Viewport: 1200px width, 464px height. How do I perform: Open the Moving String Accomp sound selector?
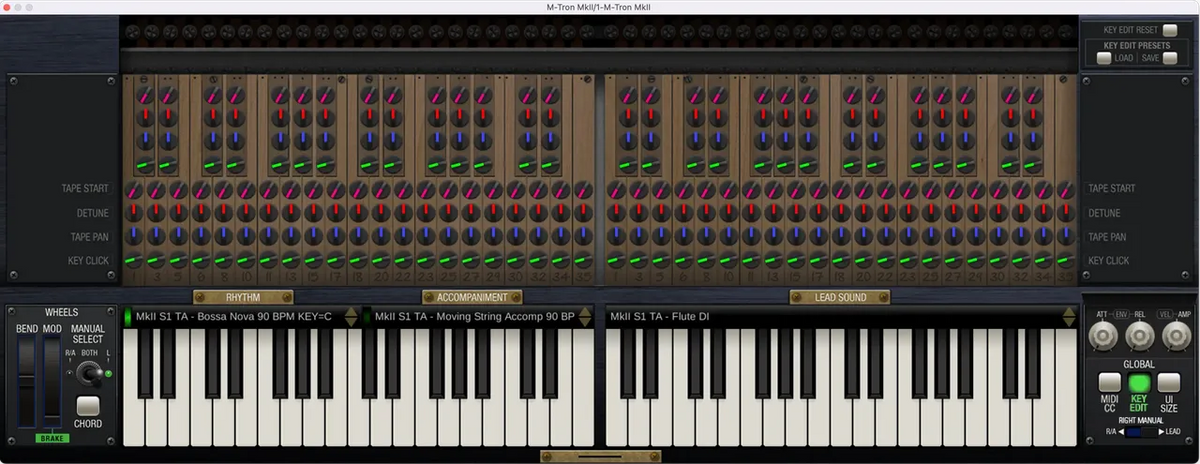pyautogui.click(x=474, y=317)
